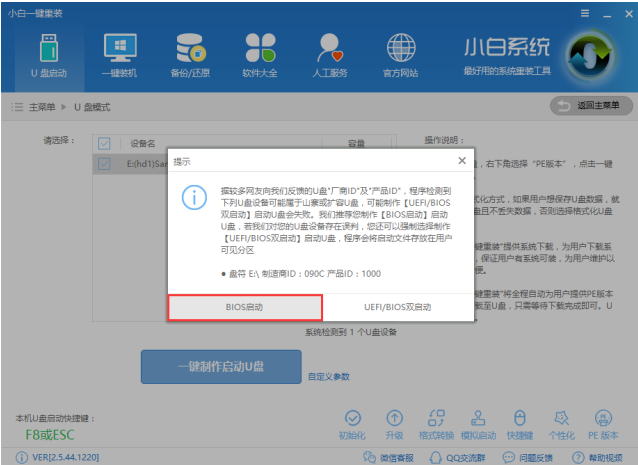Open the 一键装机 tab
638x465 pixels.
click(x=120, y=56)
